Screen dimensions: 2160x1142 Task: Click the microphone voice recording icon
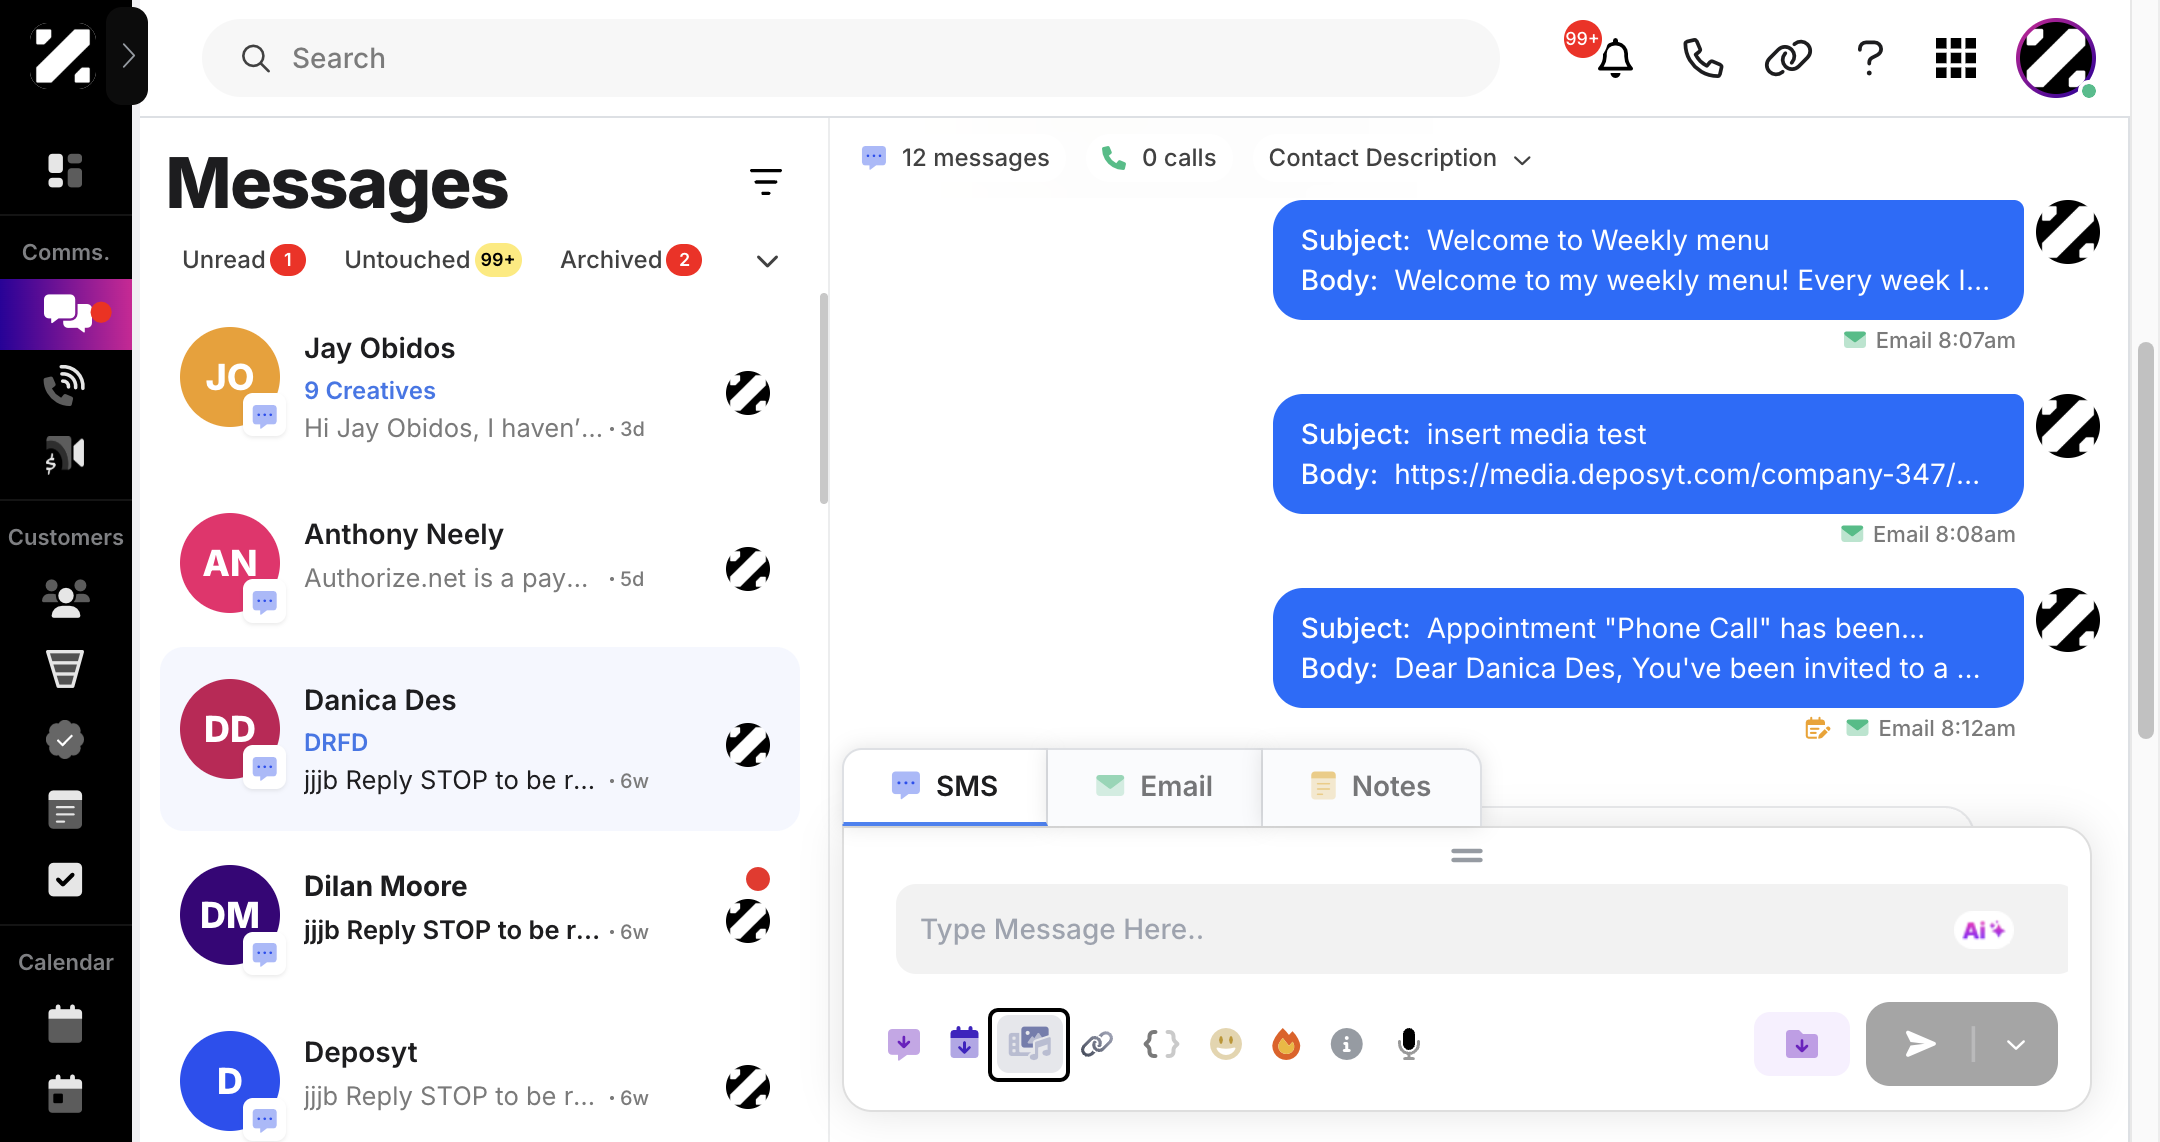tap(1409, 1045)
